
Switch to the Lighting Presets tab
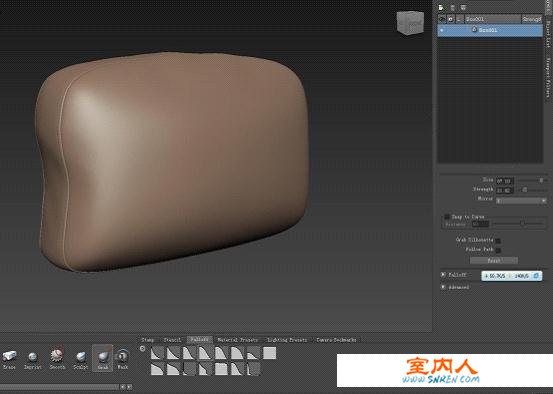pyautogui.click(x=287, y=340)
